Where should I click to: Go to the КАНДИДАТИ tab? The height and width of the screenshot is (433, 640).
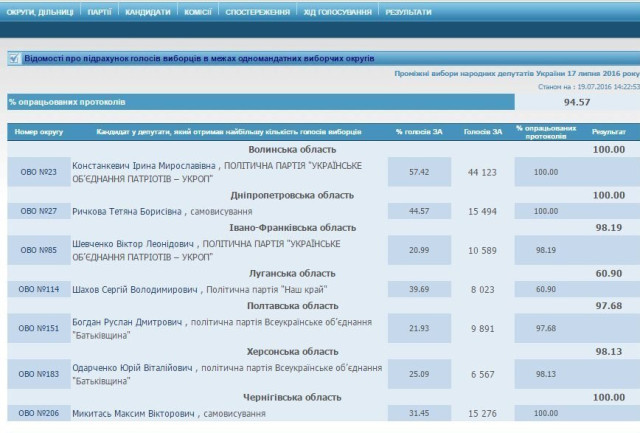pyautogui.click(x=146, y=13)
